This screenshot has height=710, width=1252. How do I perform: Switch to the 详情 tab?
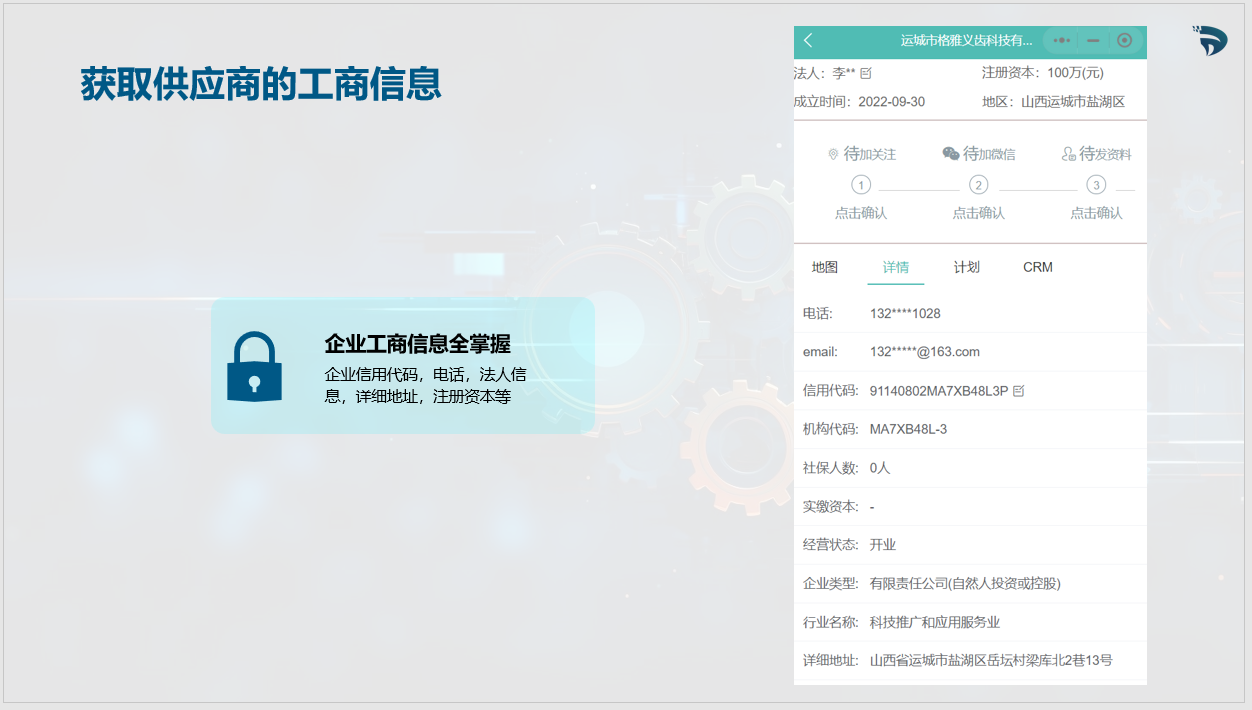pos(896,267)
